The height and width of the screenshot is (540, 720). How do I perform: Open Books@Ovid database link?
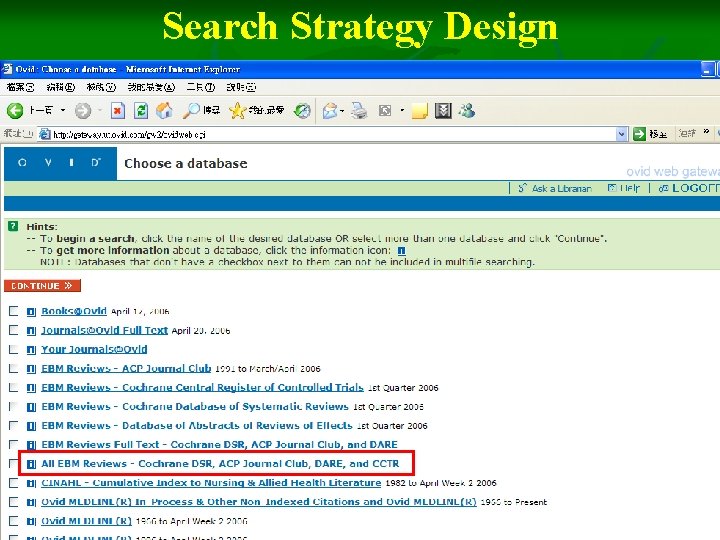tap(74, 311)
